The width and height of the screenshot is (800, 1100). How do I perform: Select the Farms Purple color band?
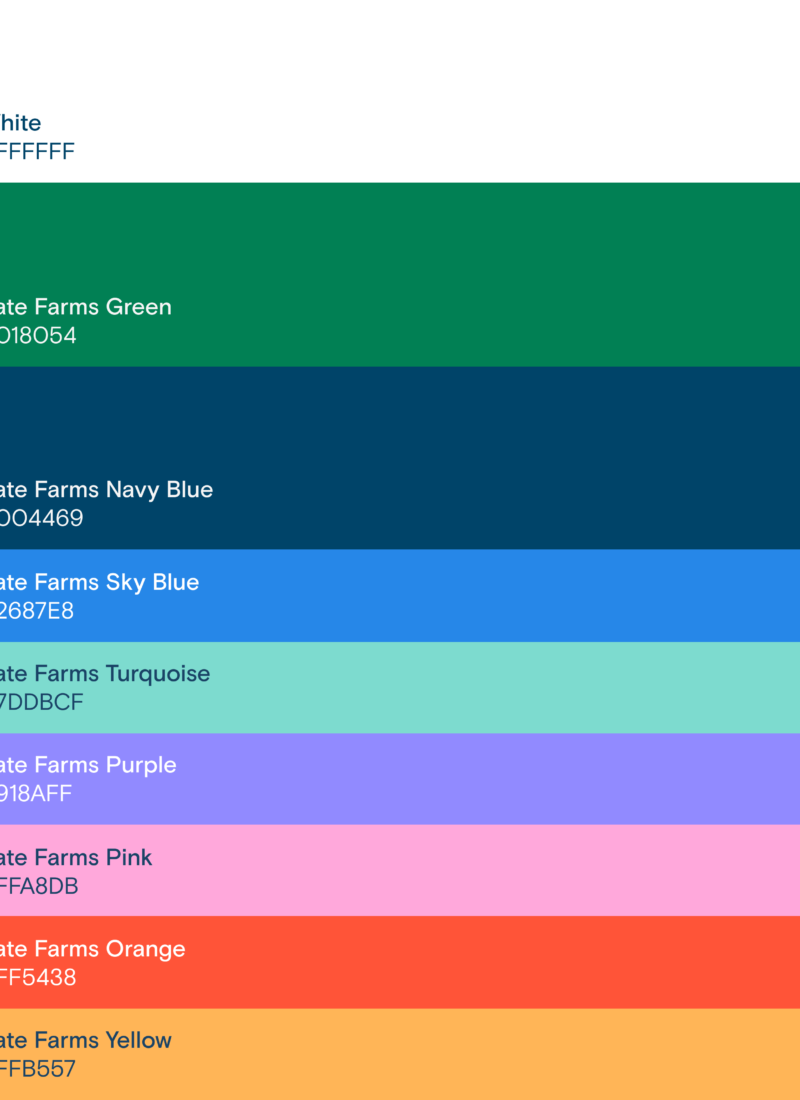[400, 779]
